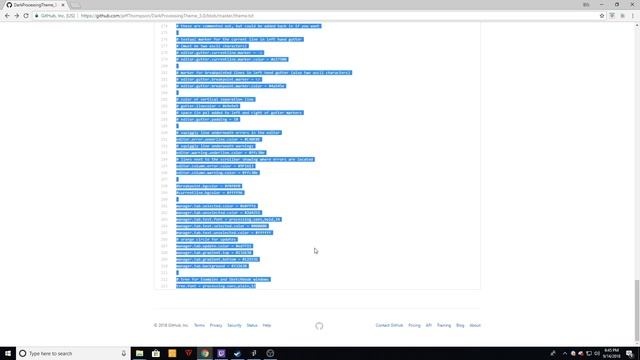Open the Contact GitHub footer link
Screen dimensions: 640x360
(389, 325)
